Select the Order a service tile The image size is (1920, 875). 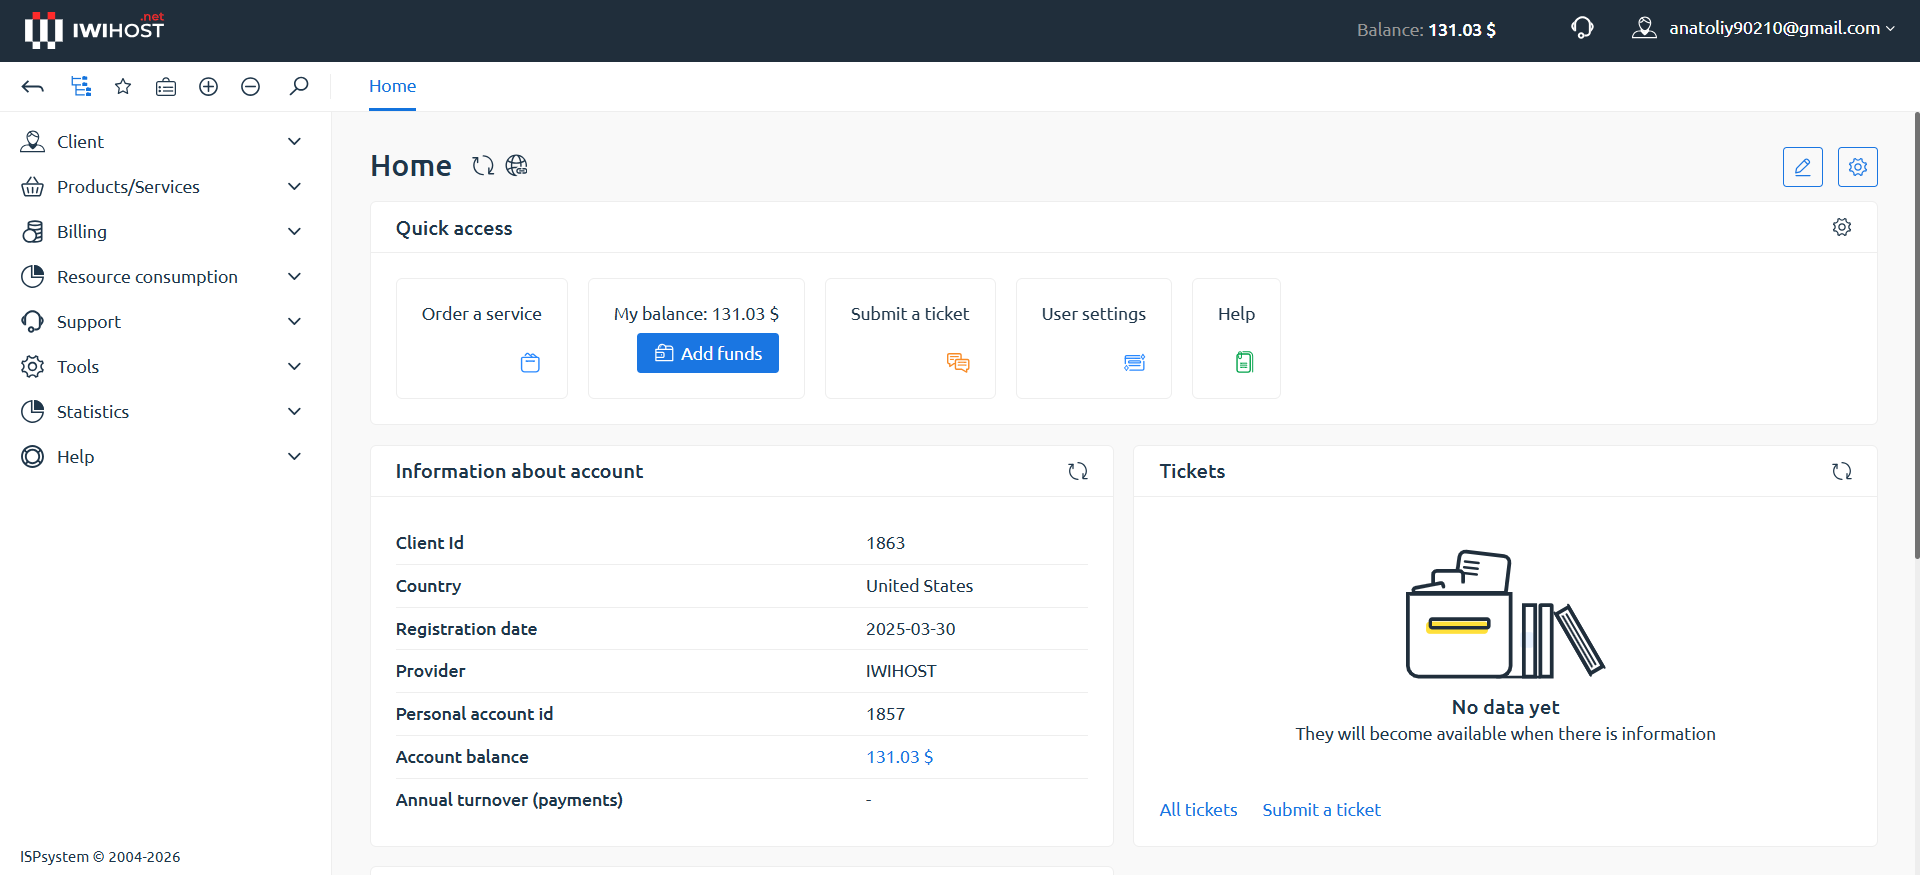point(482,338)
